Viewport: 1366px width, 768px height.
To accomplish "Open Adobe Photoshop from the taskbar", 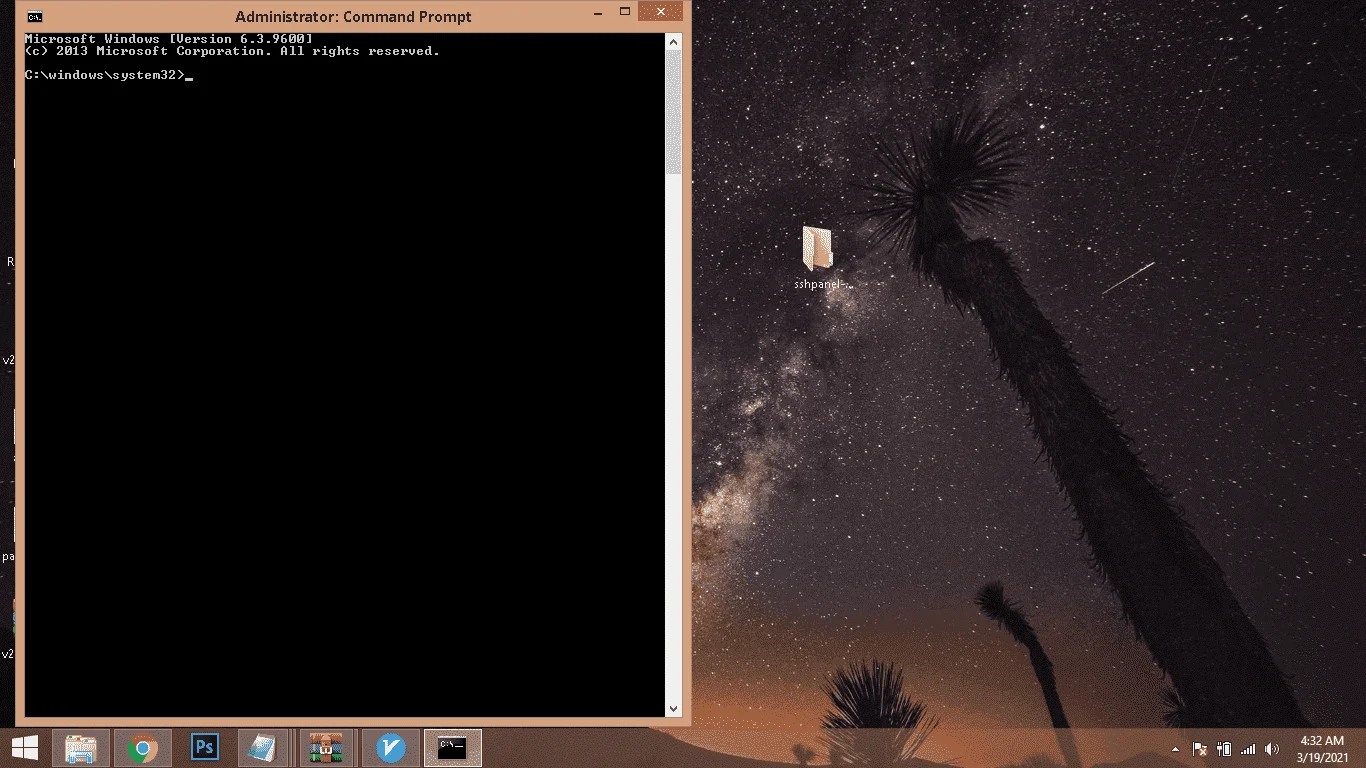I will click(205, 748).
